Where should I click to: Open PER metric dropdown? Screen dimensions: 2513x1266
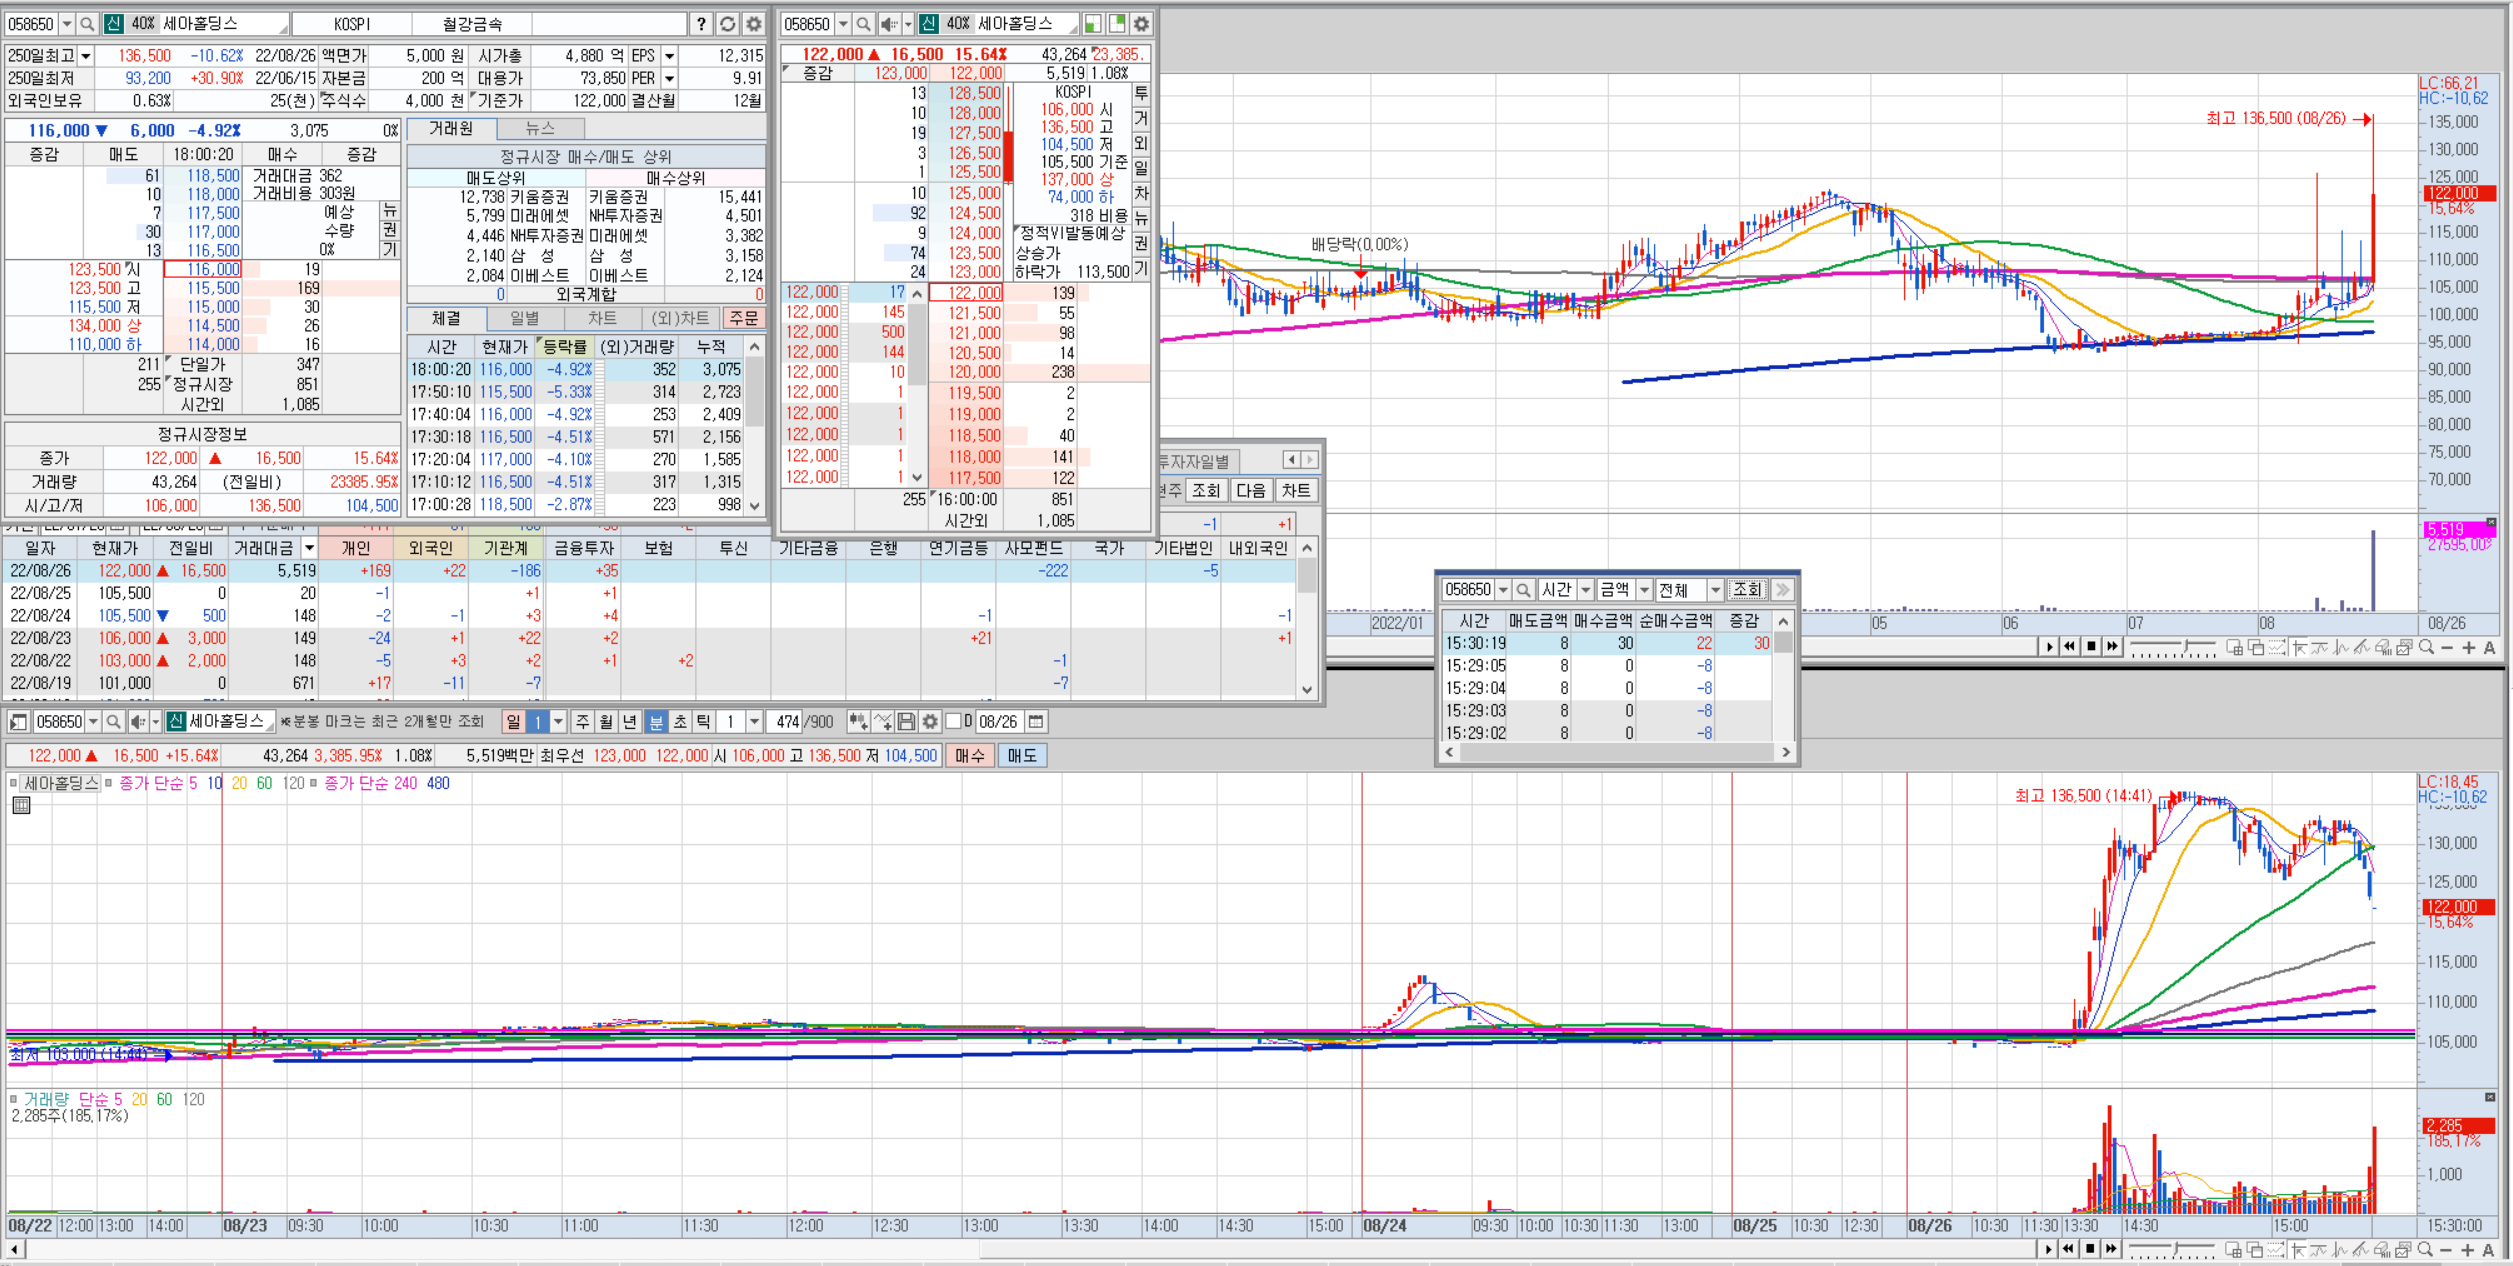[669, 78]
